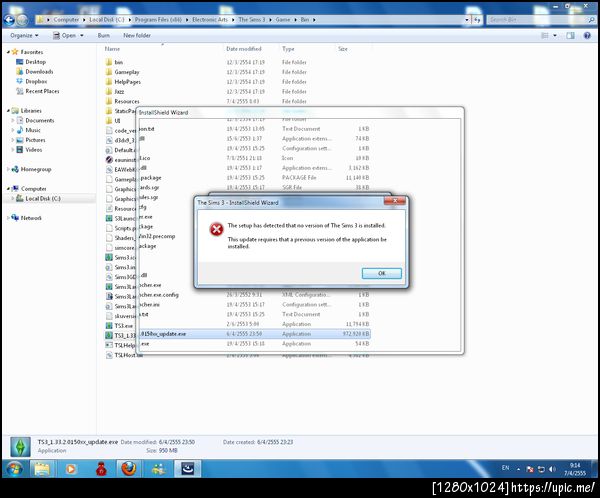Screen dimensions: 600x498
Task: Collapse the Libraries section
Action: [x=8, y=111]
